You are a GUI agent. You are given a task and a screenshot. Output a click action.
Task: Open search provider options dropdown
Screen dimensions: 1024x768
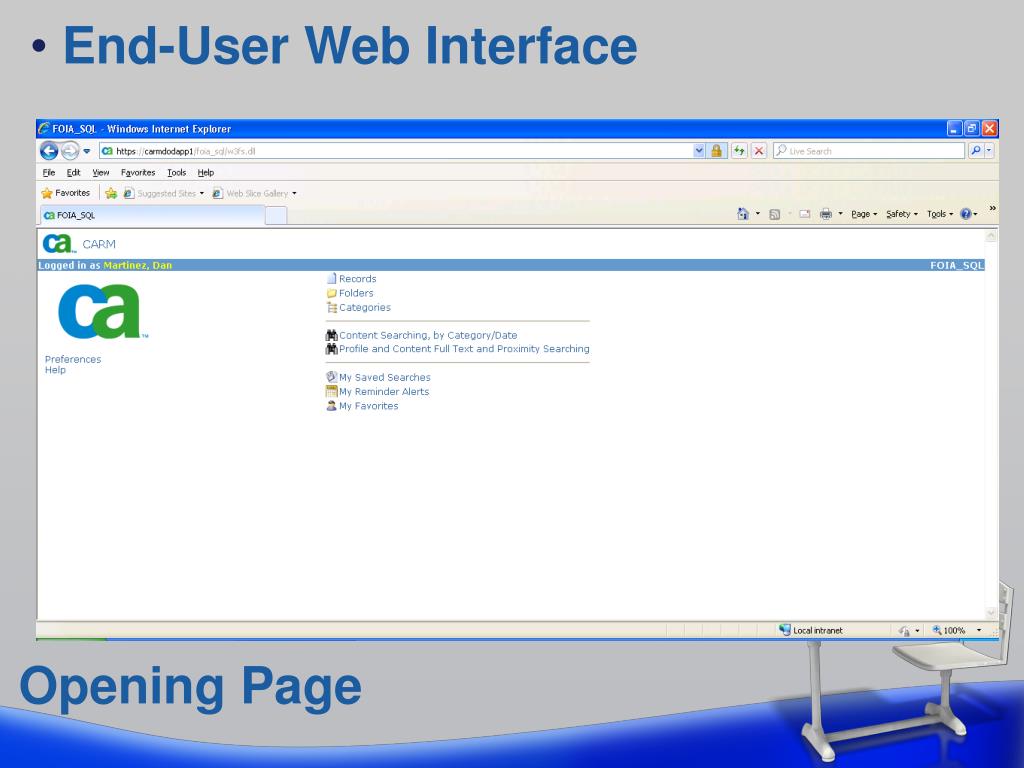tap(989, 151)
